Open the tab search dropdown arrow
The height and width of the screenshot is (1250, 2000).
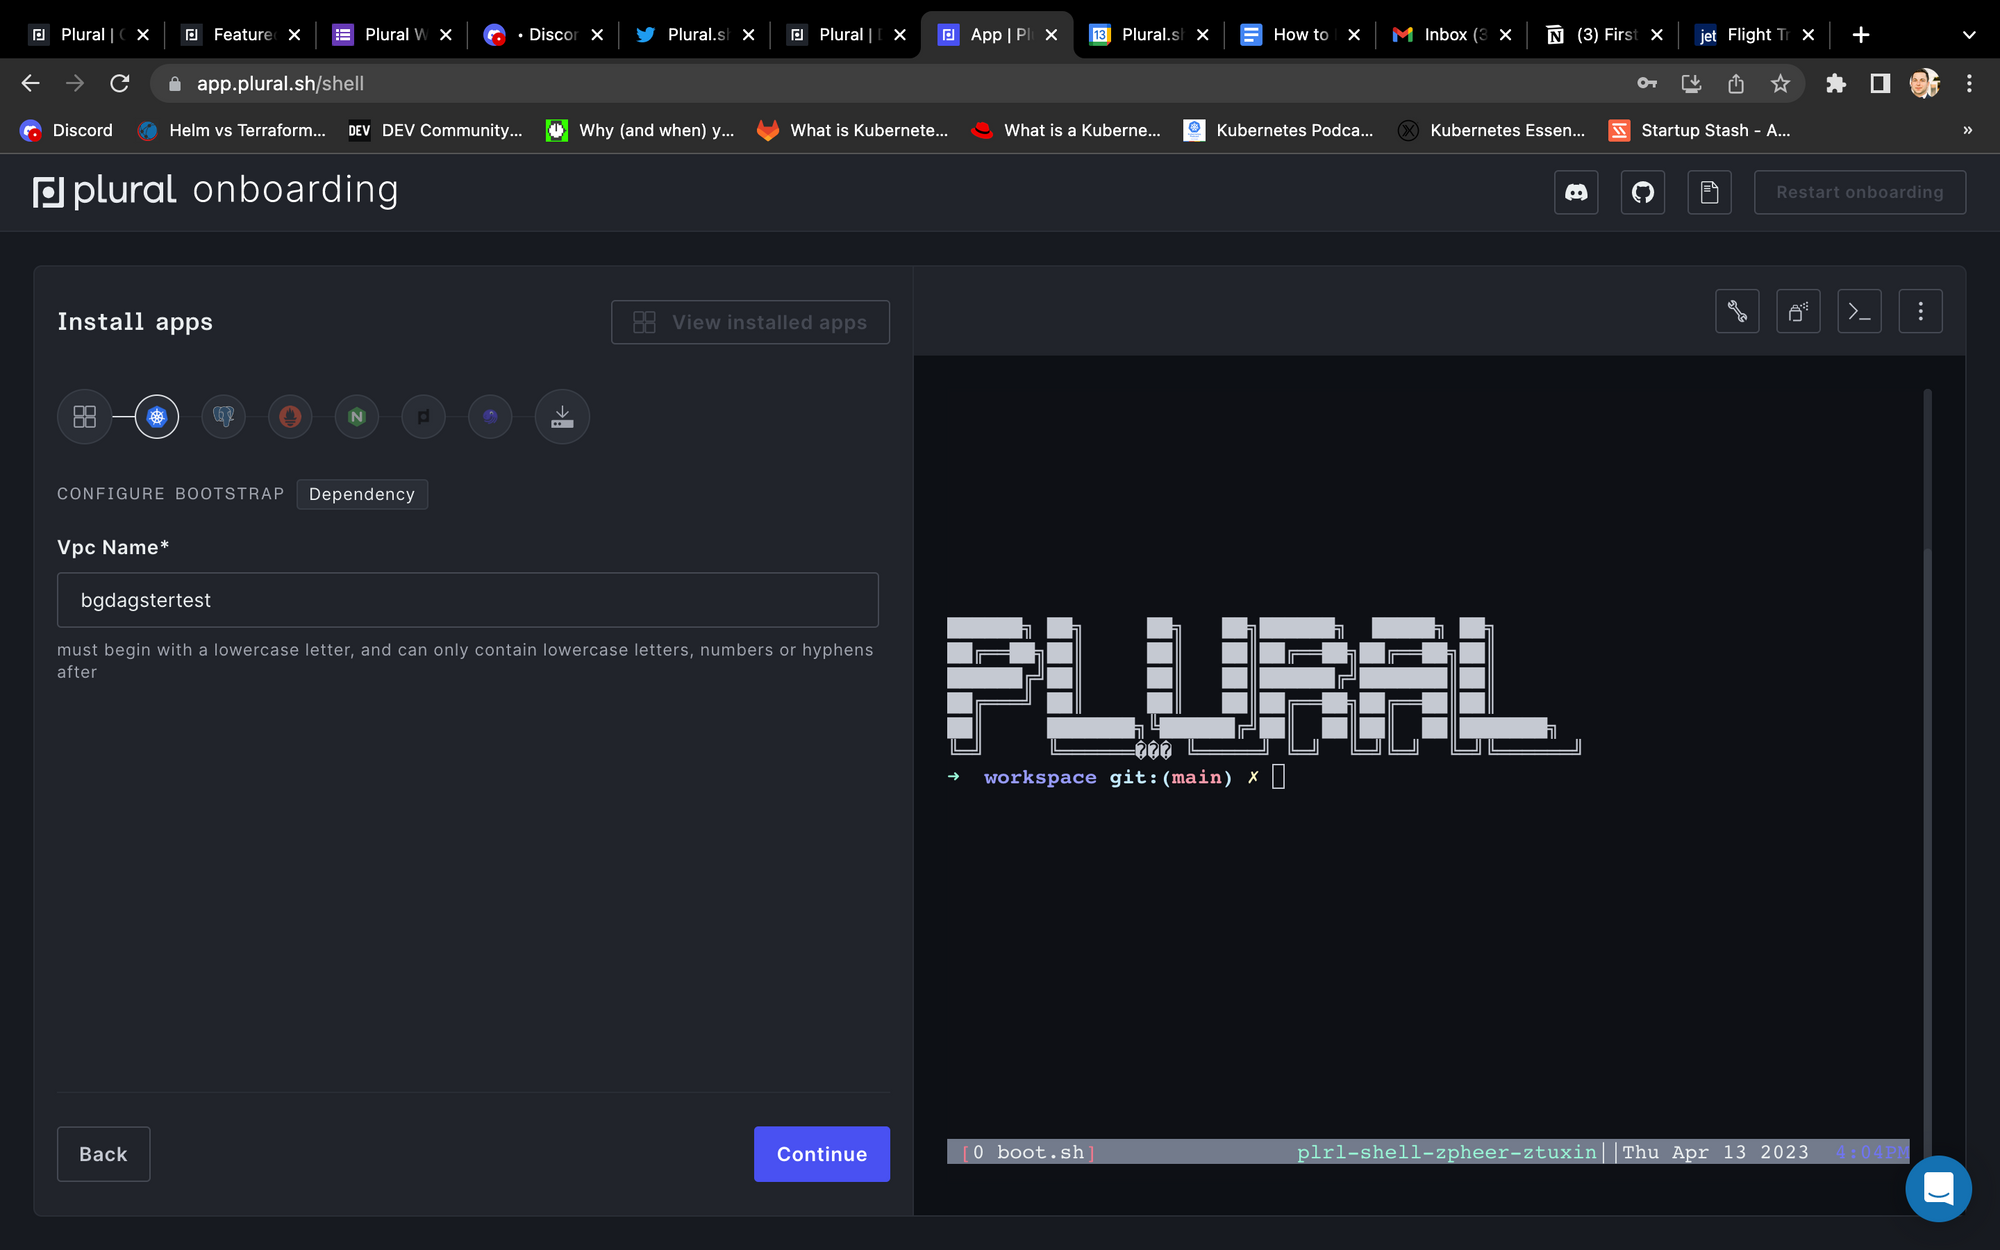[x=1969, y=35]
